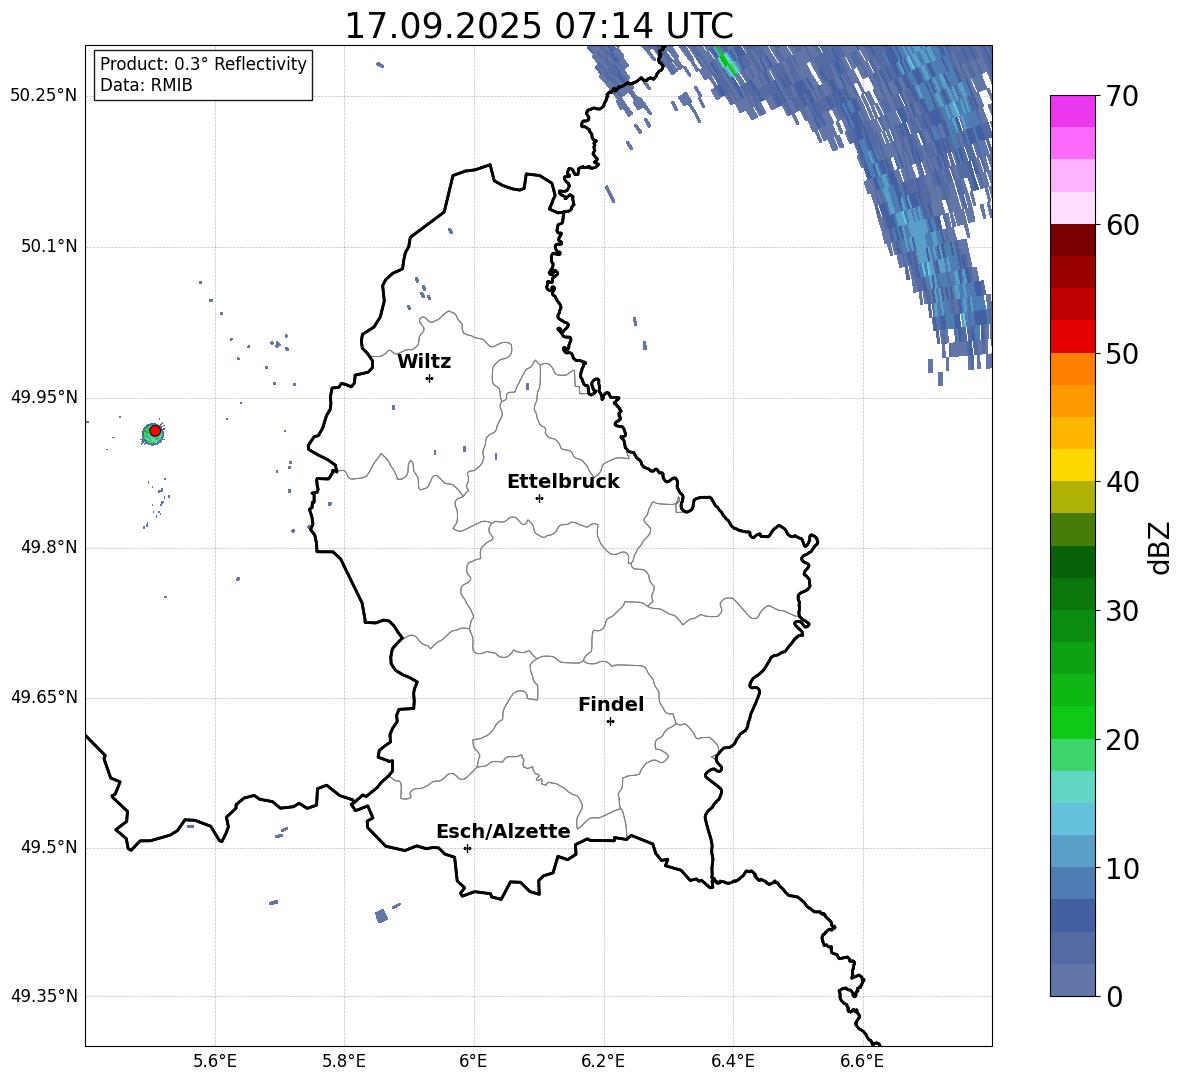This screenshot has width=1184, height=1081.
Task: Click the colorbar tick label 60
Action: point(1121,225)
